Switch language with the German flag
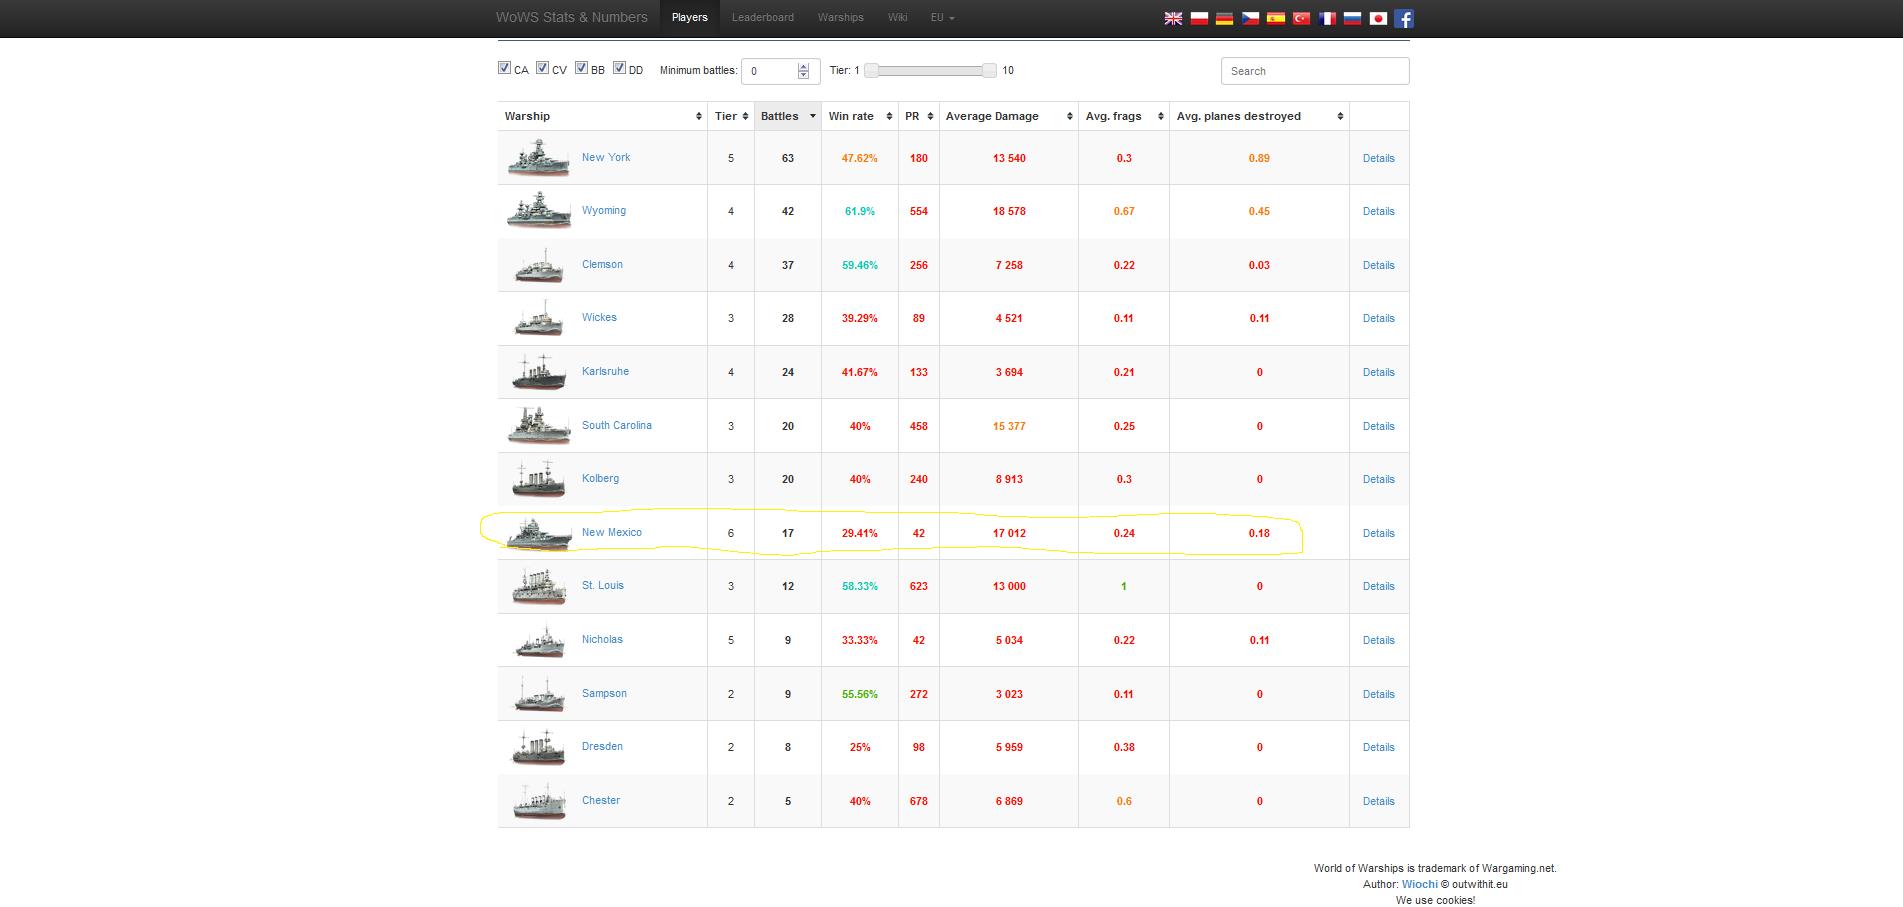Screen dimensions: 1903x907 tap(1224, 18)
